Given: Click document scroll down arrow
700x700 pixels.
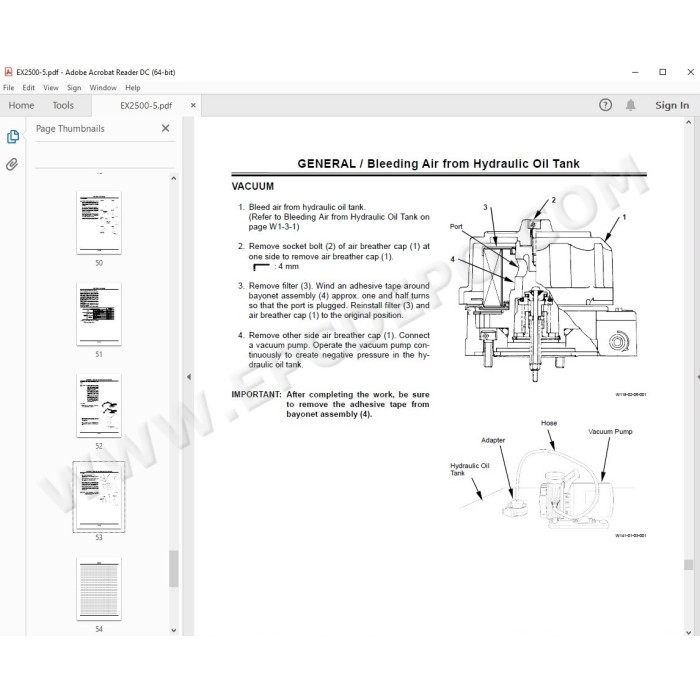Looking at the screenshot, I should coord(688,632).
